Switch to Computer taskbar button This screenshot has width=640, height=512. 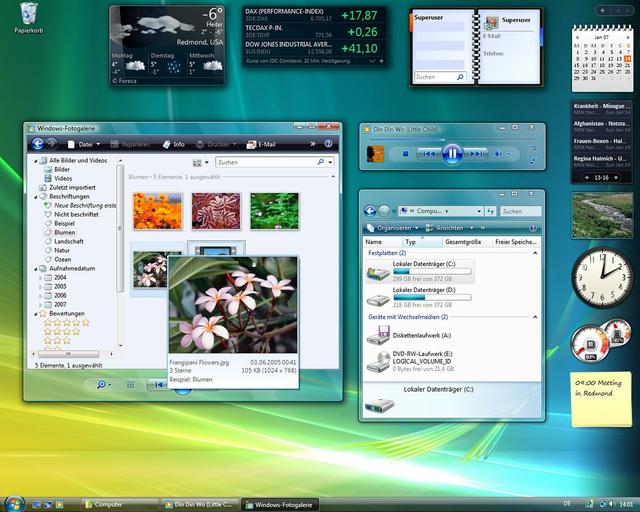coord(120,505)
